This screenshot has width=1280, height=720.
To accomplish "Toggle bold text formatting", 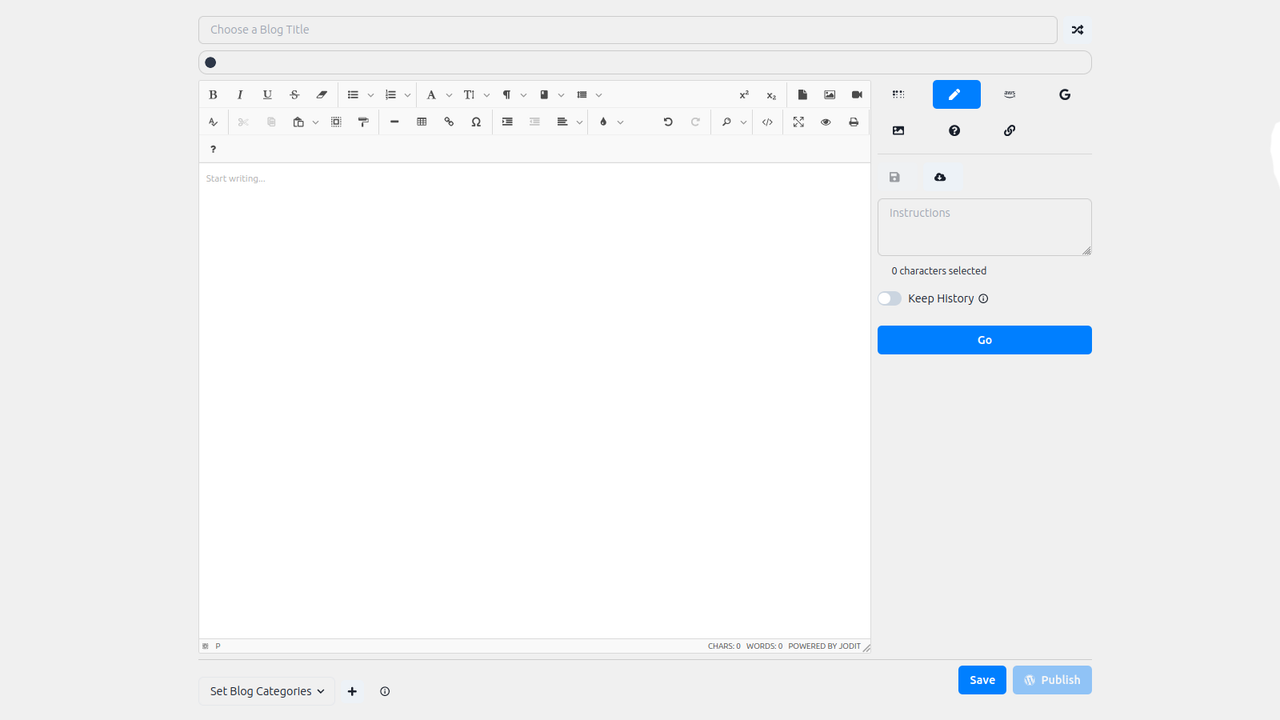I will click(x=213, y=94).
